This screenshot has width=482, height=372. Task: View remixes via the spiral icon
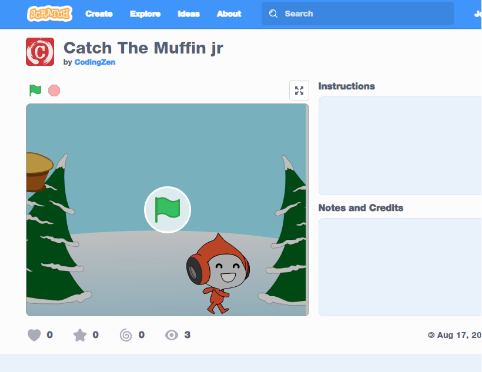126,335
